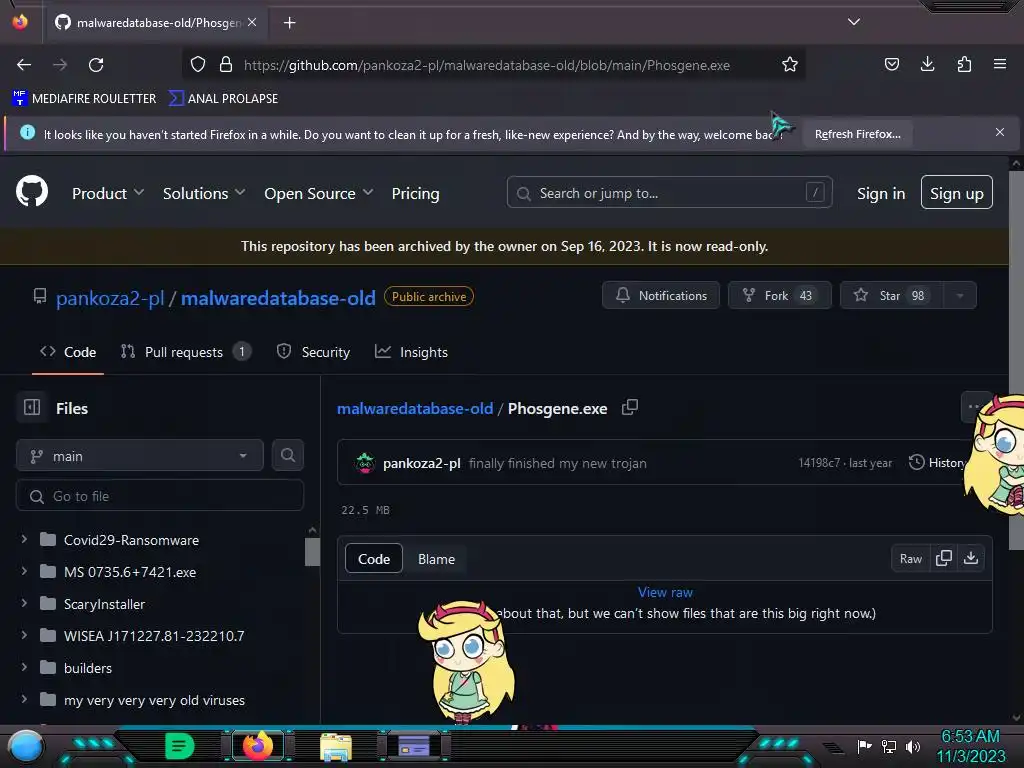The image size is (1024, 768).
Task: Fork the repository
Action: [780, 295]
